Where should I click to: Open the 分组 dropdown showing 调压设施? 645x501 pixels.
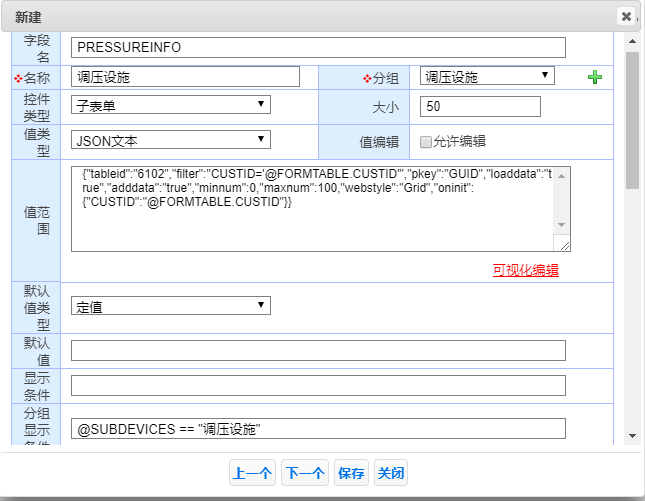(487, 76)
